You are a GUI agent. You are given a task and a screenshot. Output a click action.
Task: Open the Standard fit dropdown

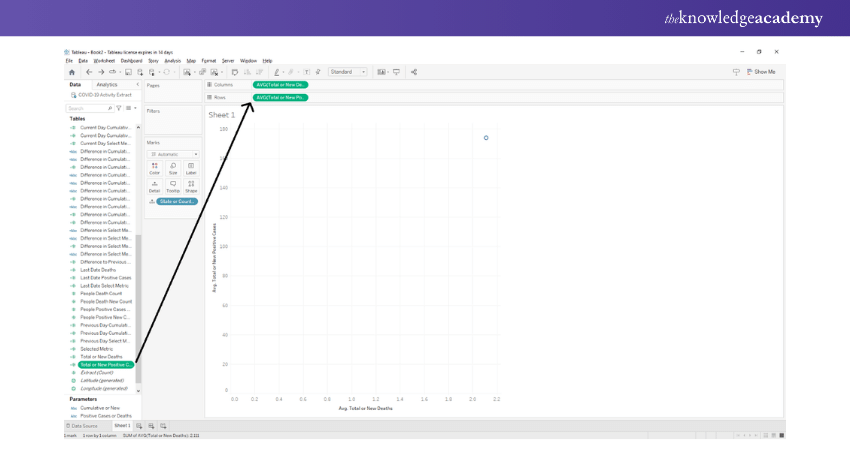[348, 72]
